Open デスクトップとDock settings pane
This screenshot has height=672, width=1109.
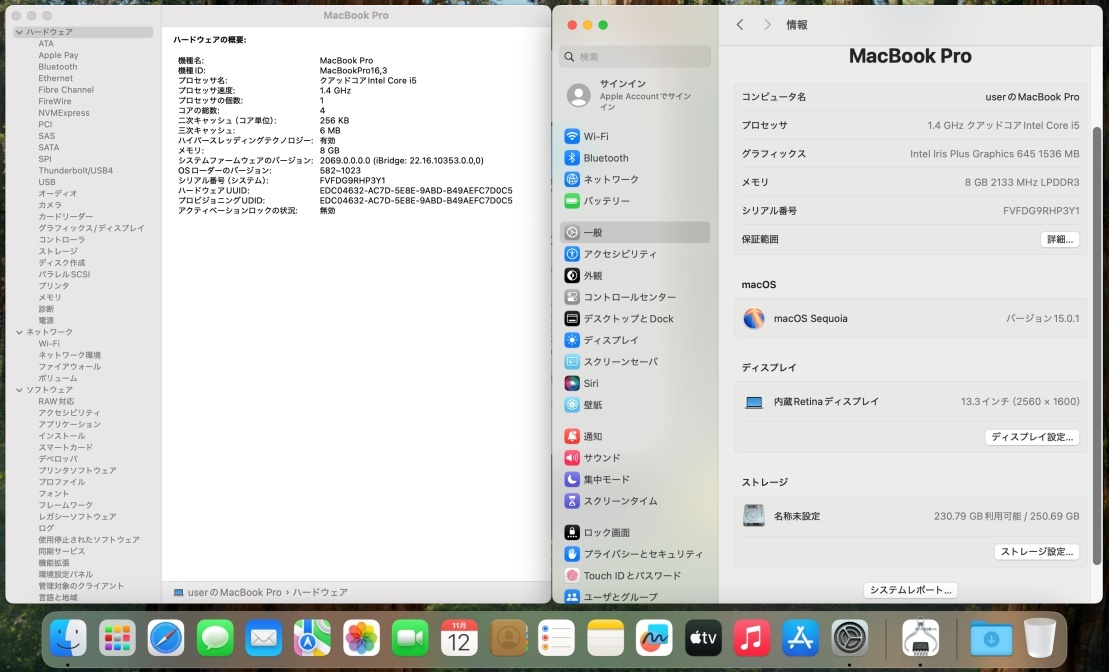(634, 318)
